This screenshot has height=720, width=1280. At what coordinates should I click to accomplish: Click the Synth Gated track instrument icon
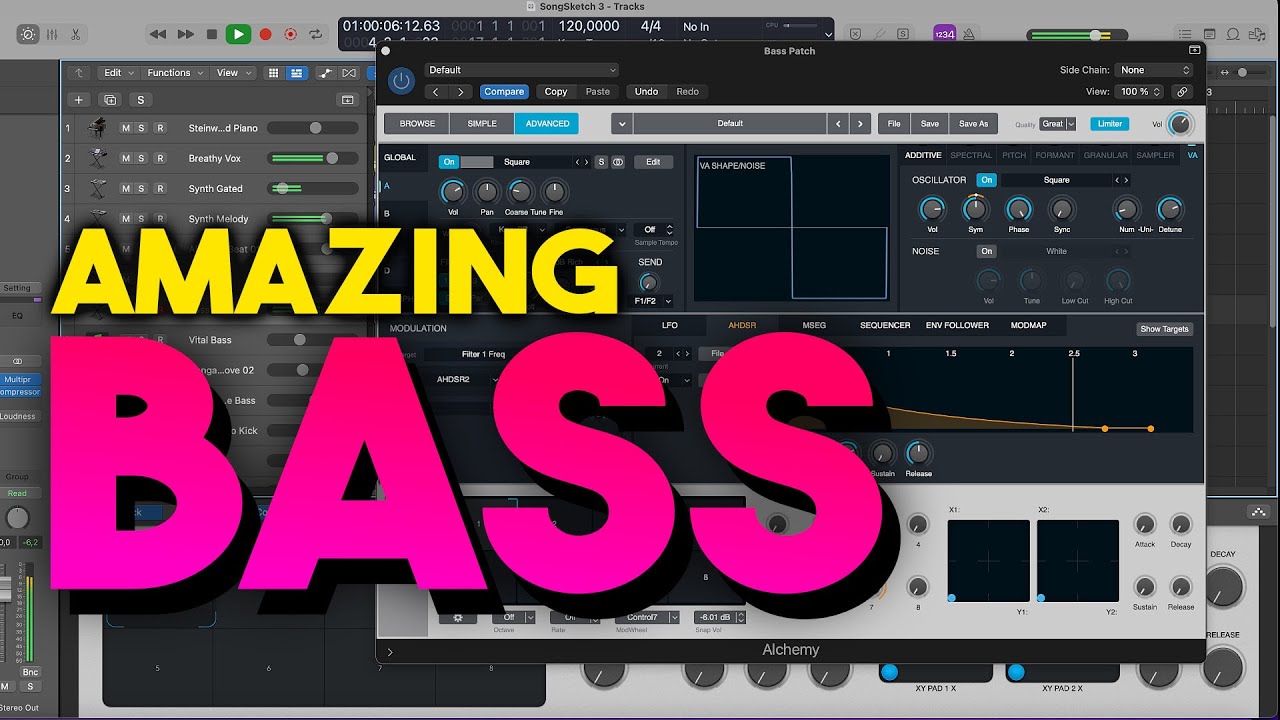98,188
